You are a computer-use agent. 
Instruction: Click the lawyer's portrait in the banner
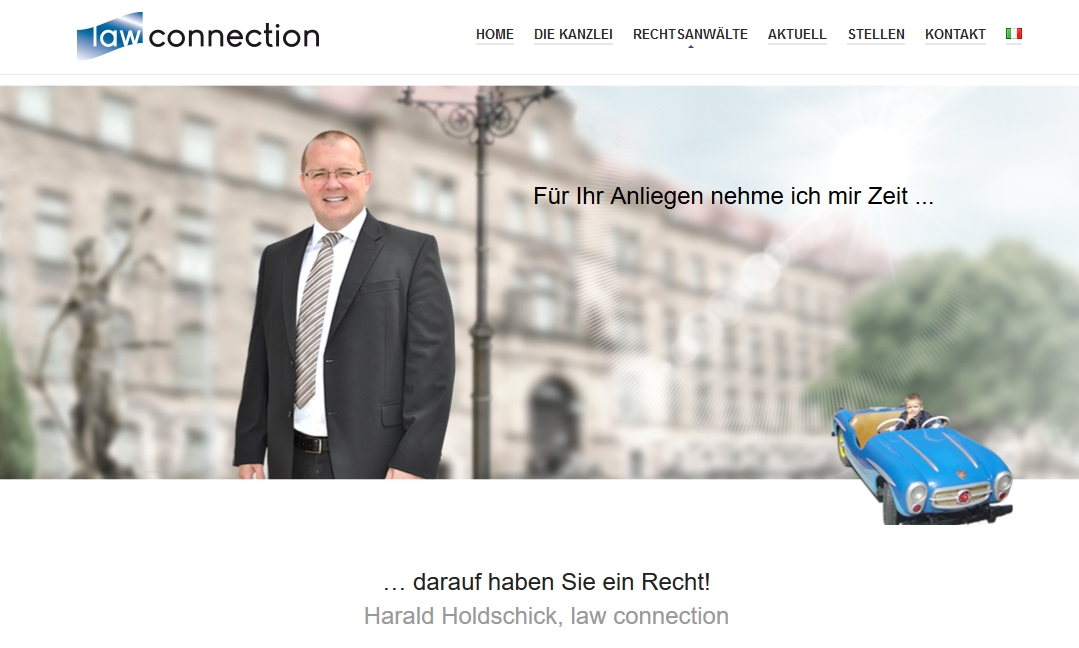point(344,305)
